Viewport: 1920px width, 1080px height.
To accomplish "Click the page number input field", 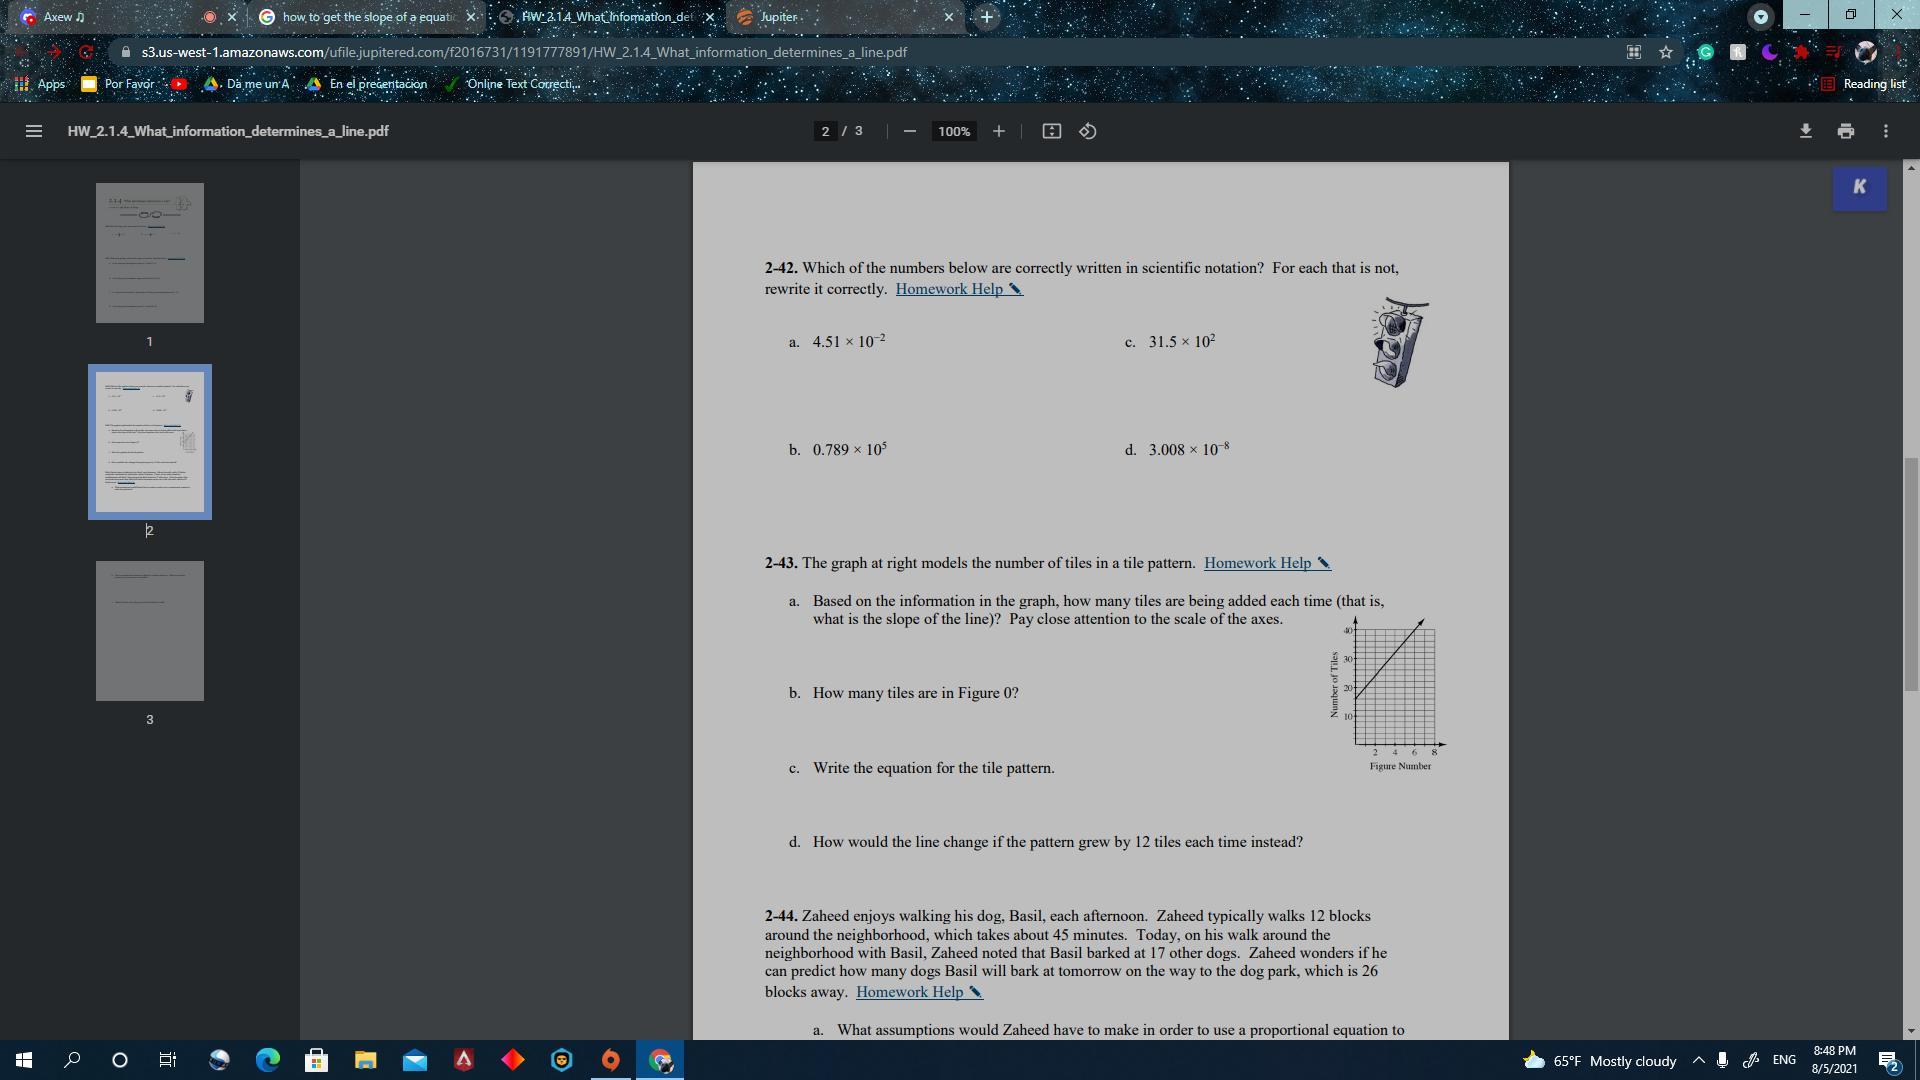I will [825, 131].
